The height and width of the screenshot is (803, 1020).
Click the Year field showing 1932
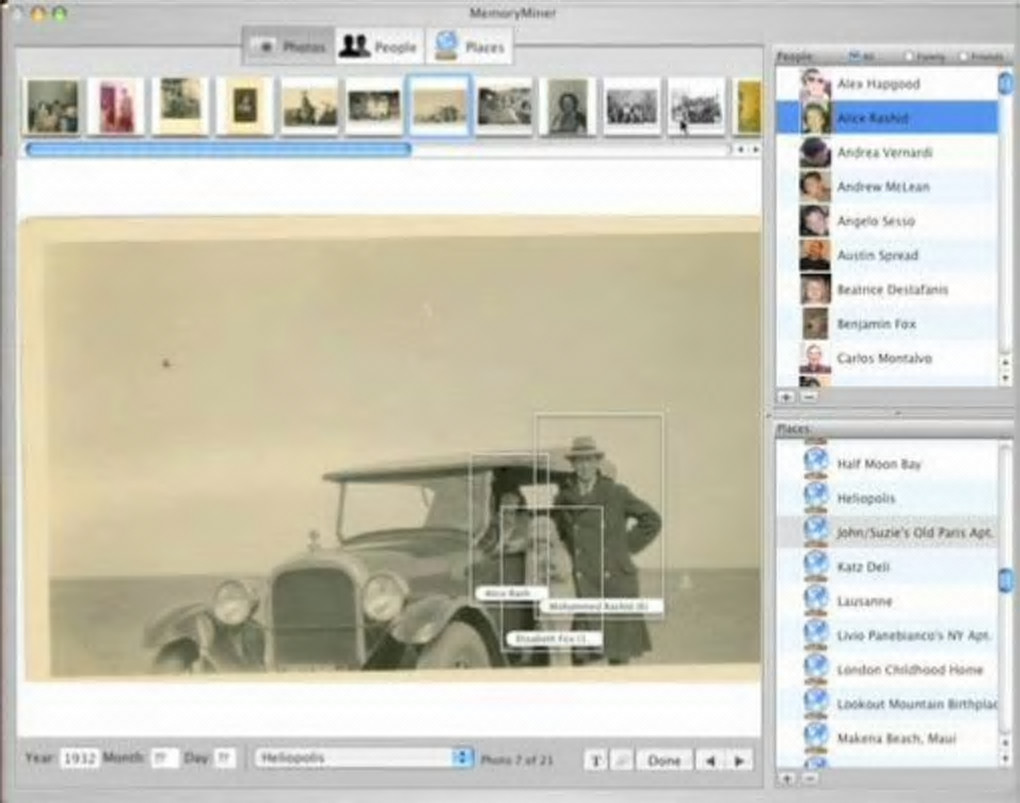(x=79, y=758)
